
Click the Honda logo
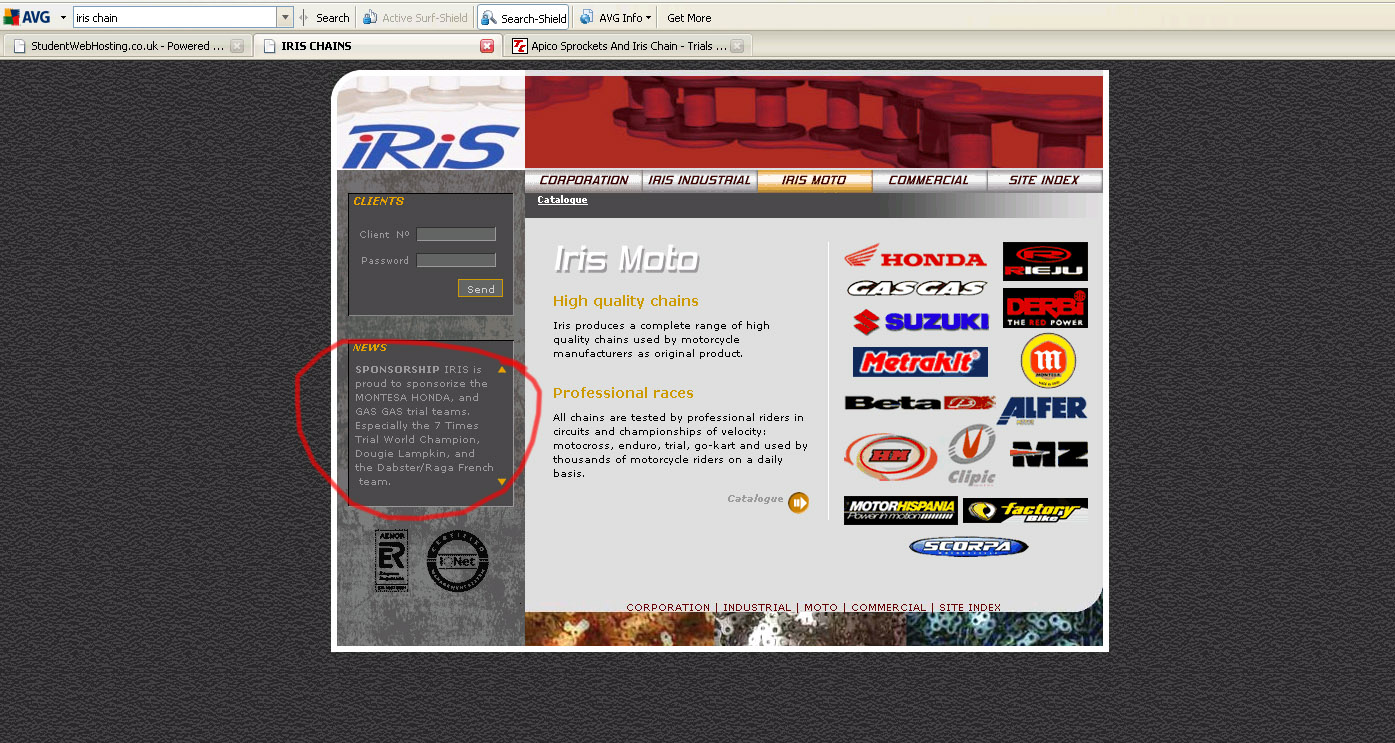point(915,257)
